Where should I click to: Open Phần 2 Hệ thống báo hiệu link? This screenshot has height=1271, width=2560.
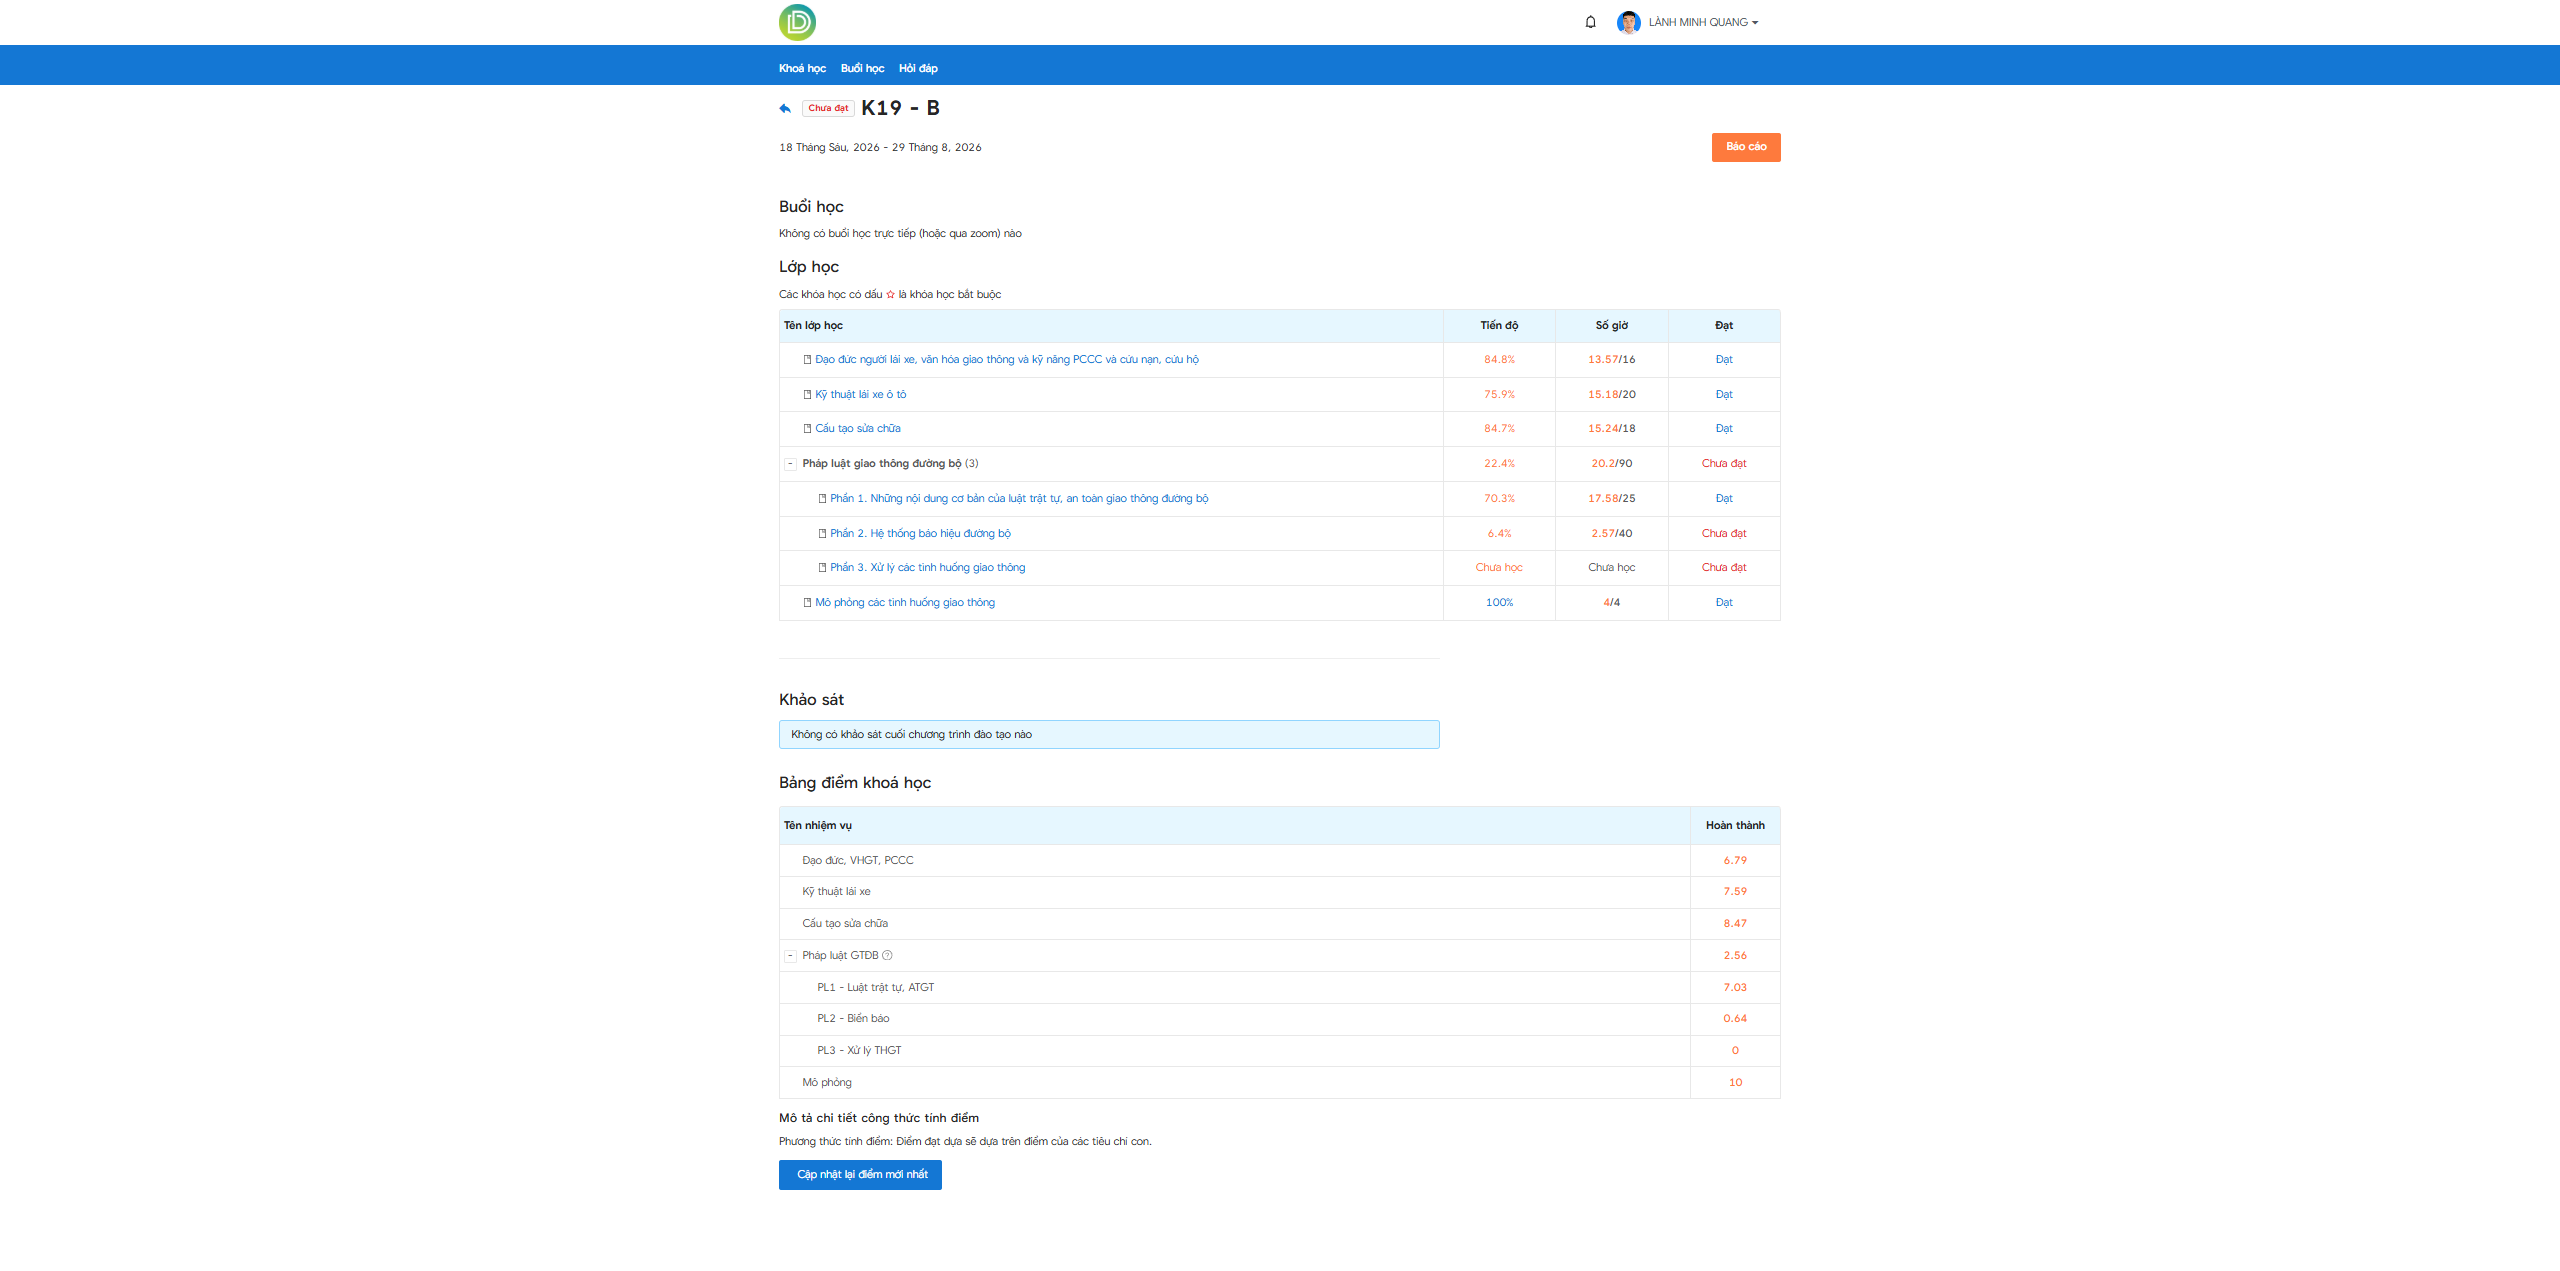click(x=920, y=534)
